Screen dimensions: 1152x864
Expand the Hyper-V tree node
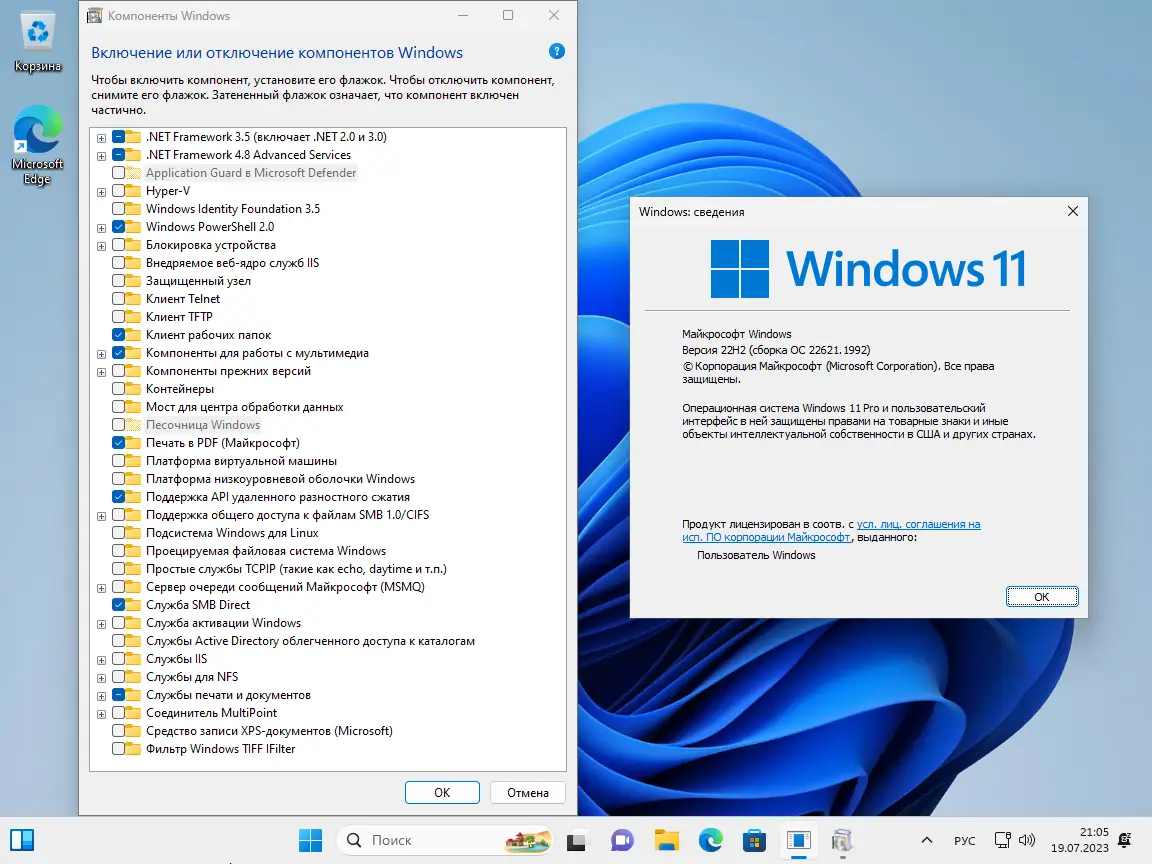point(101,192)
